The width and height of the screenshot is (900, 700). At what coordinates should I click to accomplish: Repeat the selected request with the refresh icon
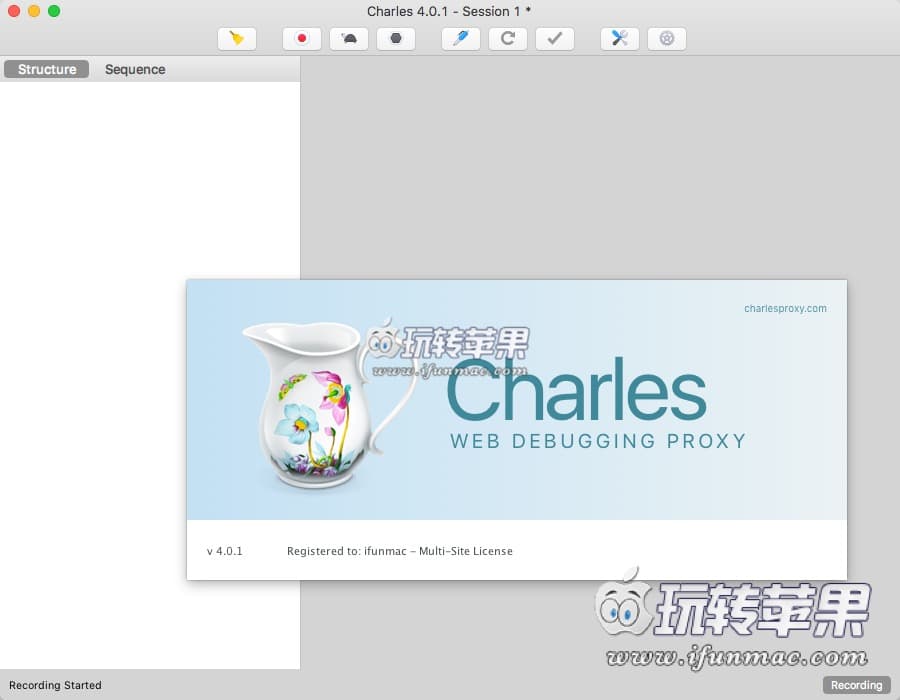coord(507,38)
